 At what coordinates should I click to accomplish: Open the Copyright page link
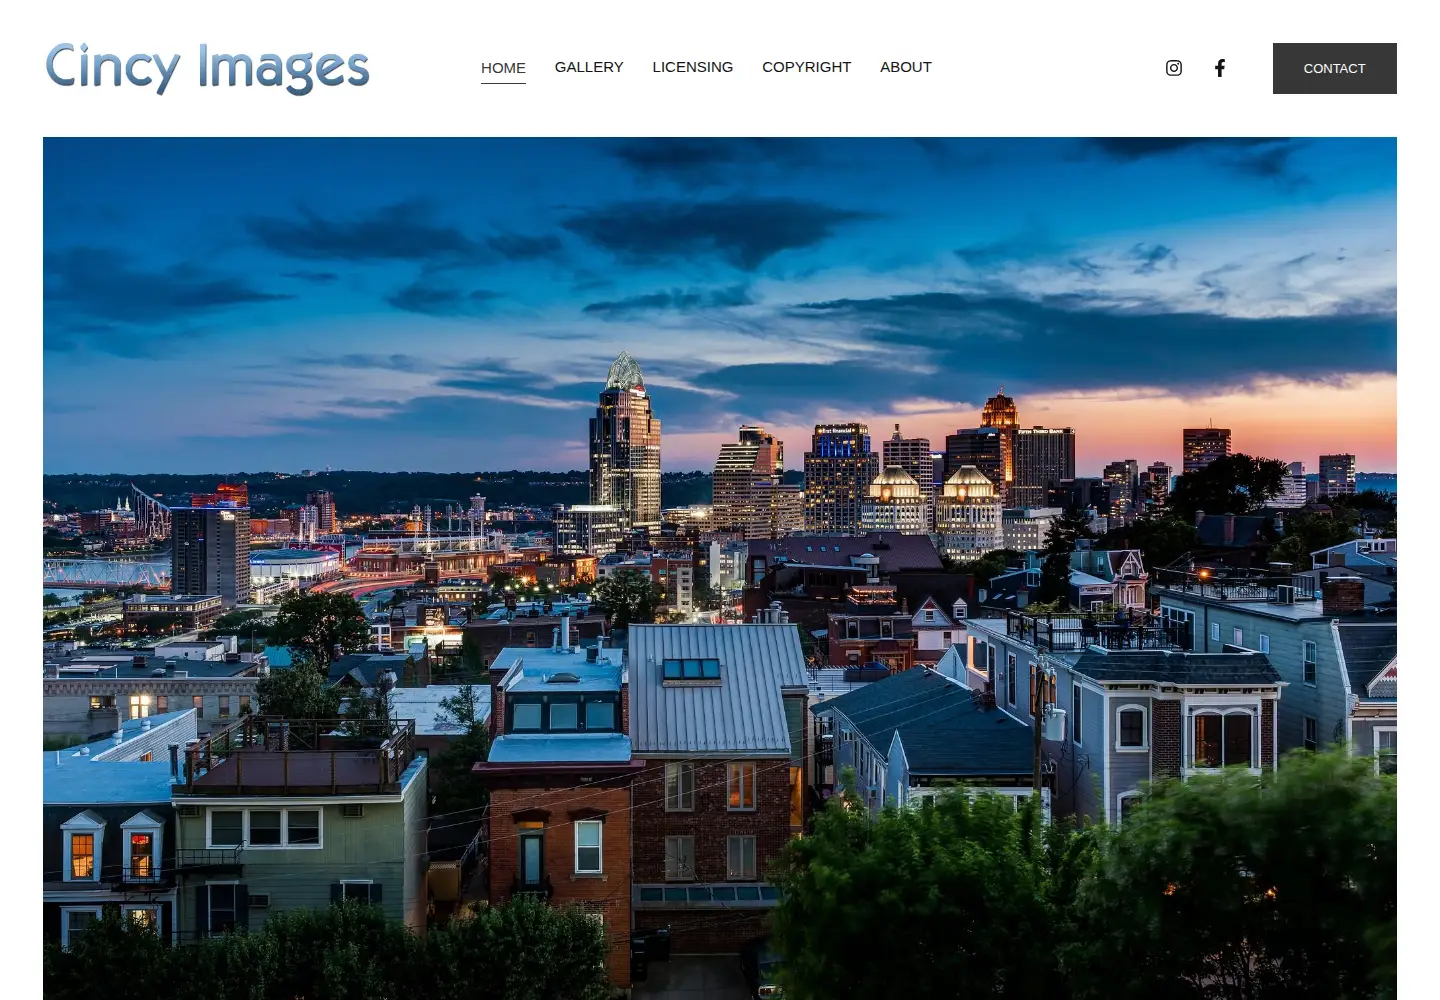click(807, 67)
